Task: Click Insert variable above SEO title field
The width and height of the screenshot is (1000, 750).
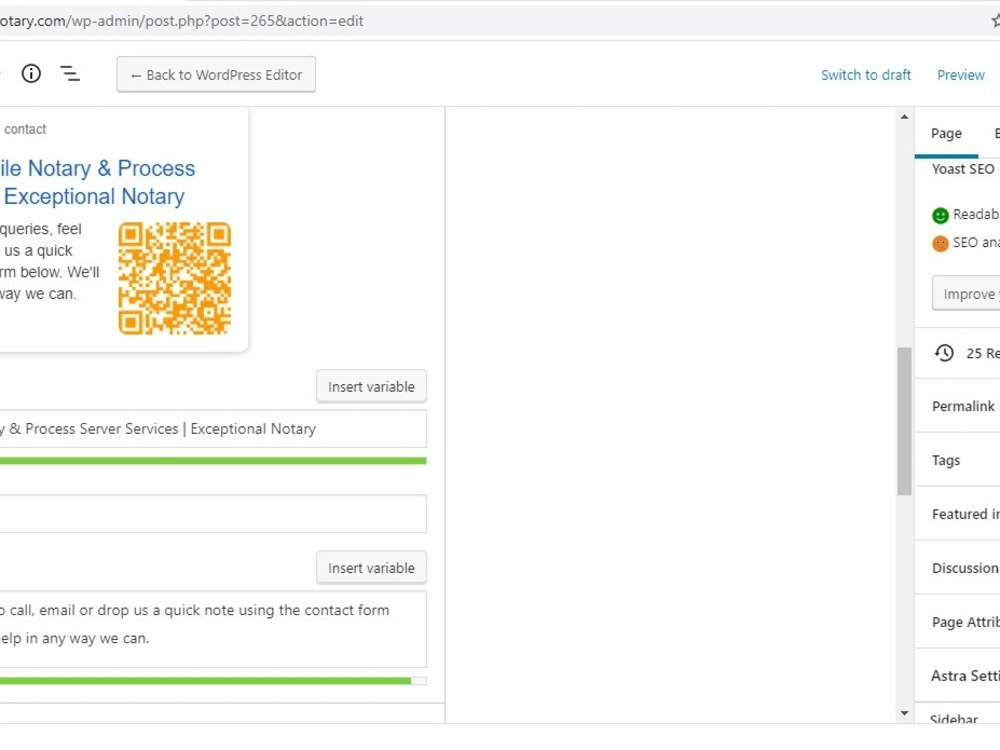Action: point(371,386)
